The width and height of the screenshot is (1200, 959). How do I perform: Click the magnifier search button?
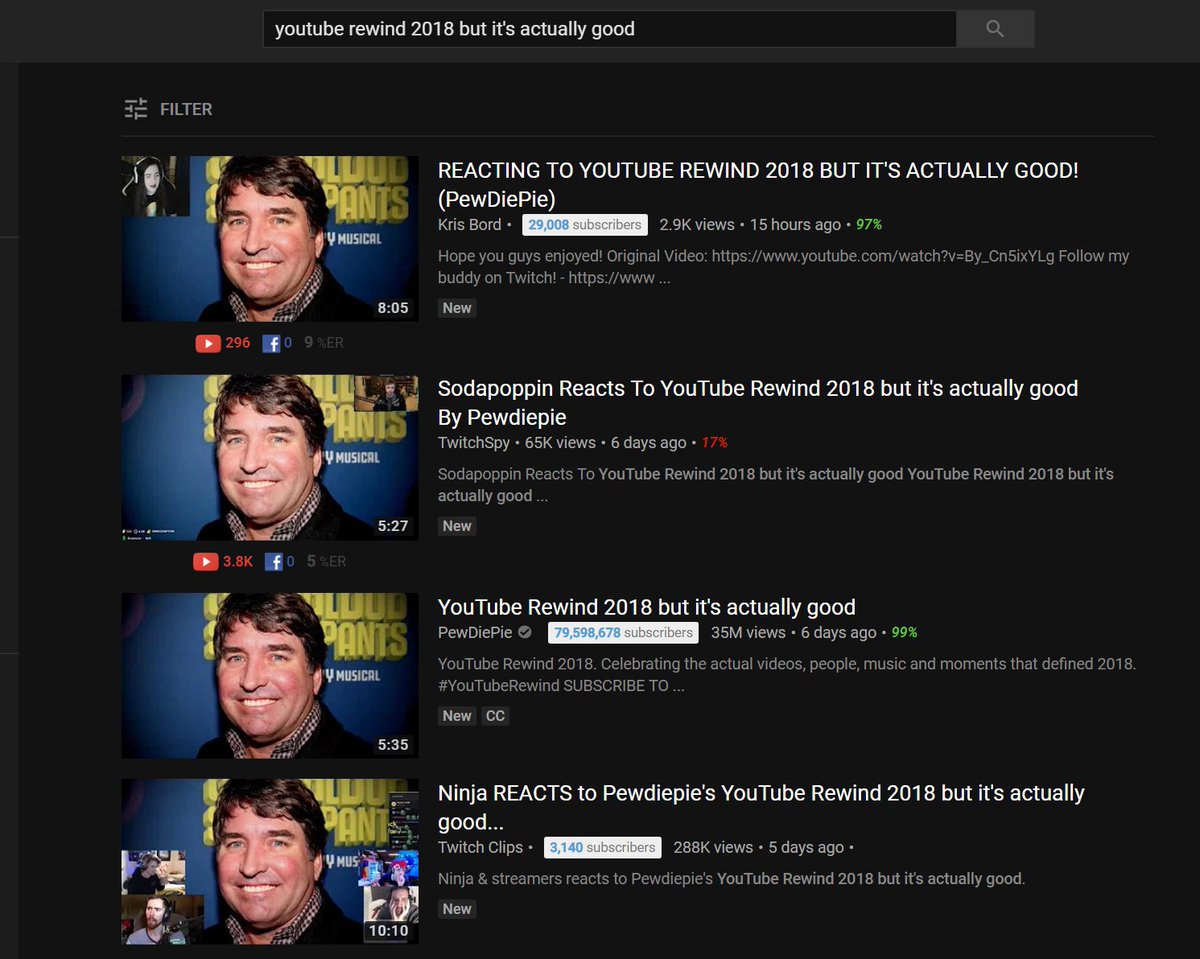tap(995, 29)
